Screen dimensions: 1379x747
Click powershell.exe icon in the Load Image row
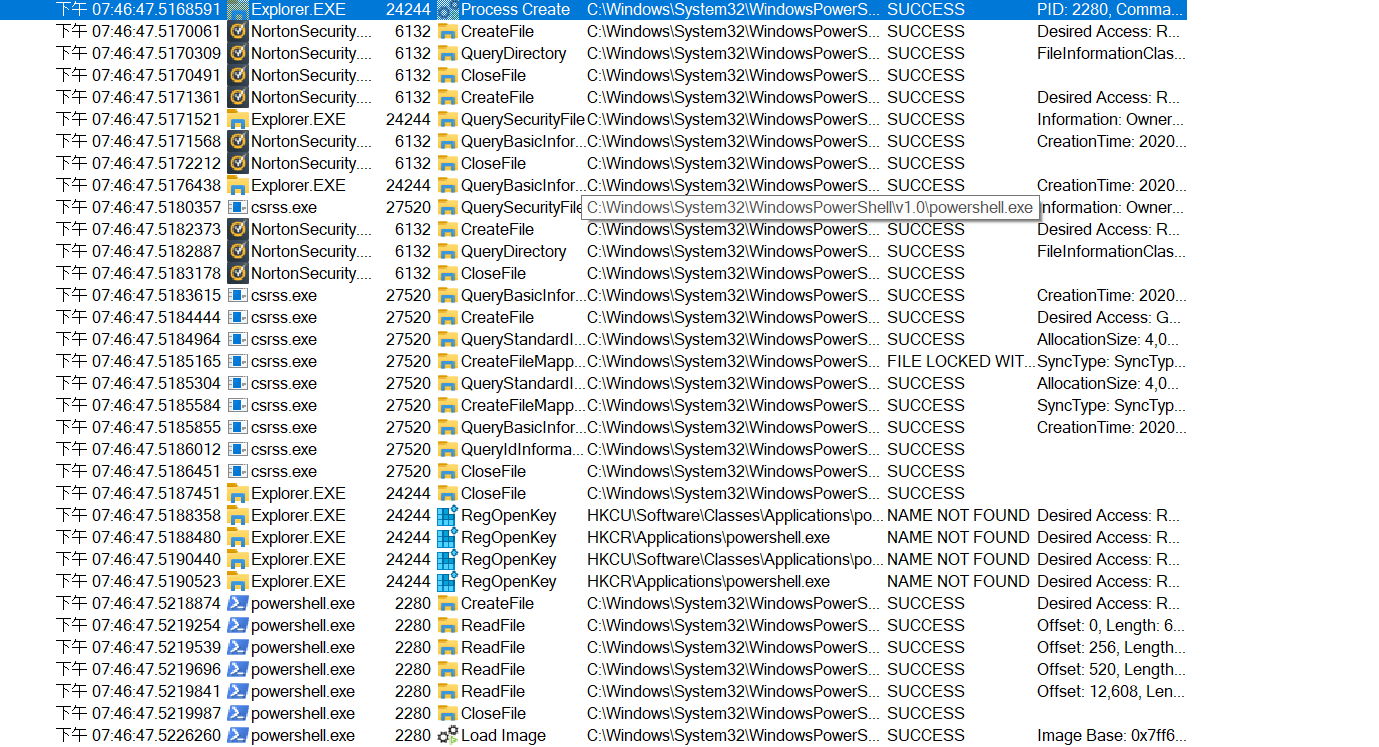point(238,736)
